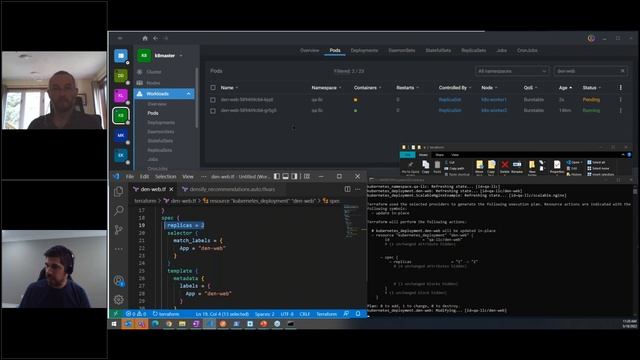Open actions menu for Pending pod row
640x360 pixels.
[620, 100]
